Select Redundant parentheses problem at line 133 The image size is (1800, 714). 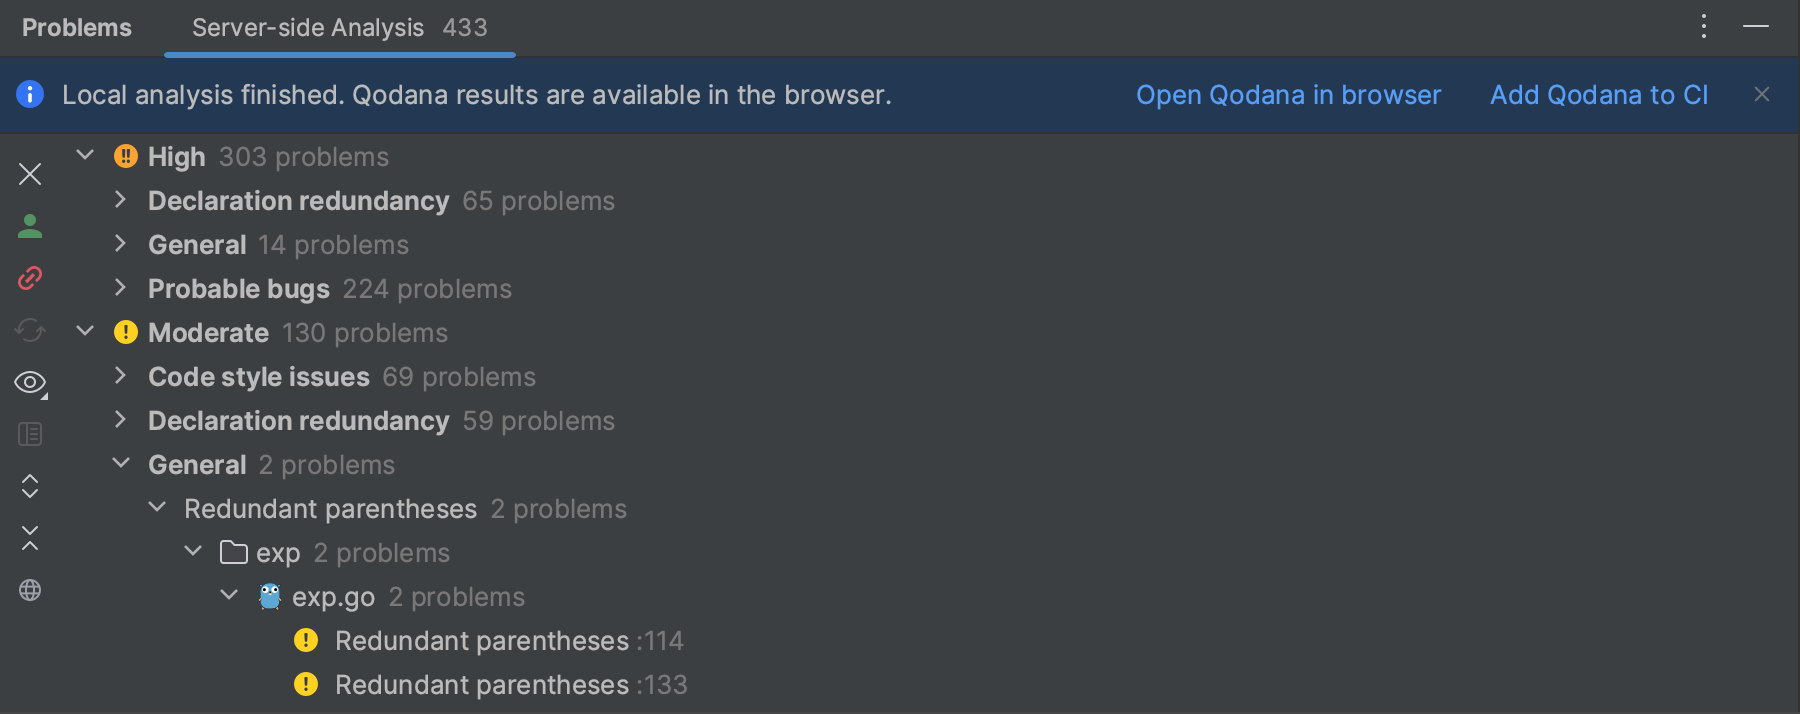[510, 685]
